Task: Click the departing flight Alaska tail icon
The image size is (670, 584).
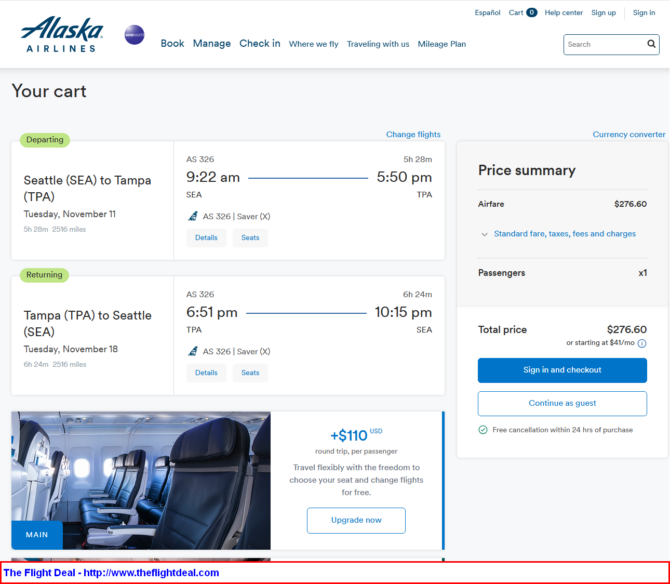Action: pyautogui.click(x=193, y=216)
